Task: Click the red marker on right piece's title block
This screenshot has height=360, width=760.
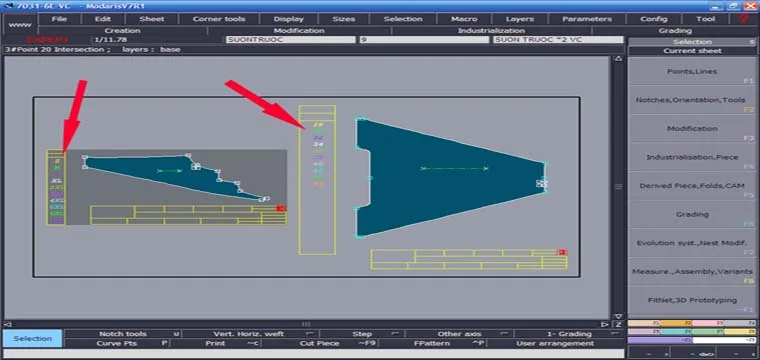Action: point(562,252)
